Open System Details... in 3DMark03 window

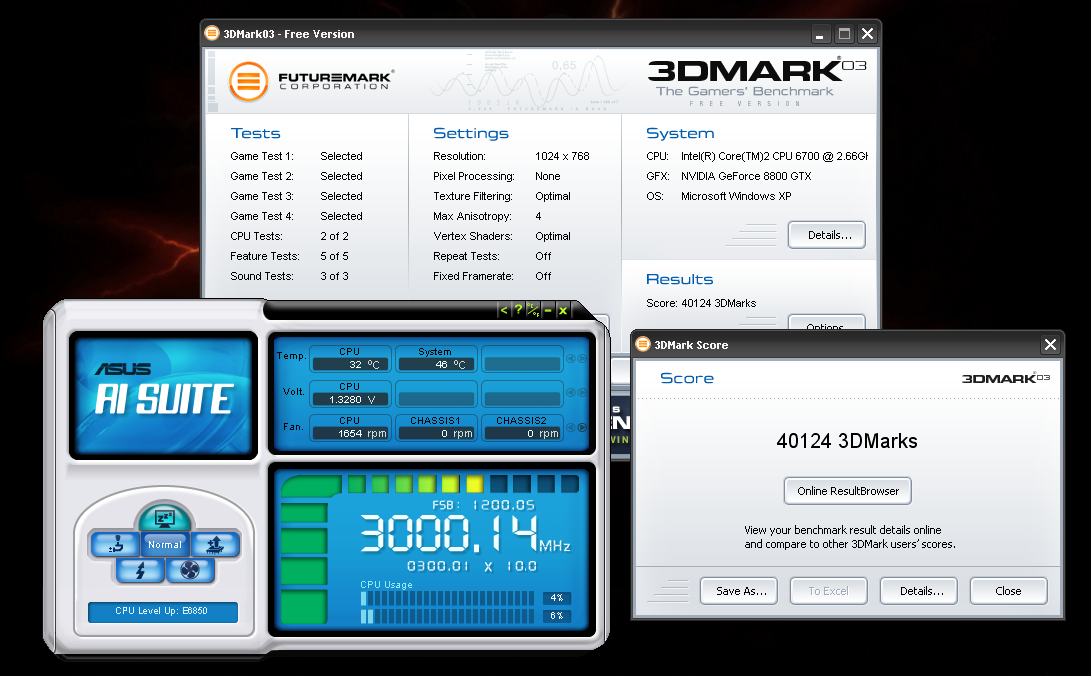827,235
